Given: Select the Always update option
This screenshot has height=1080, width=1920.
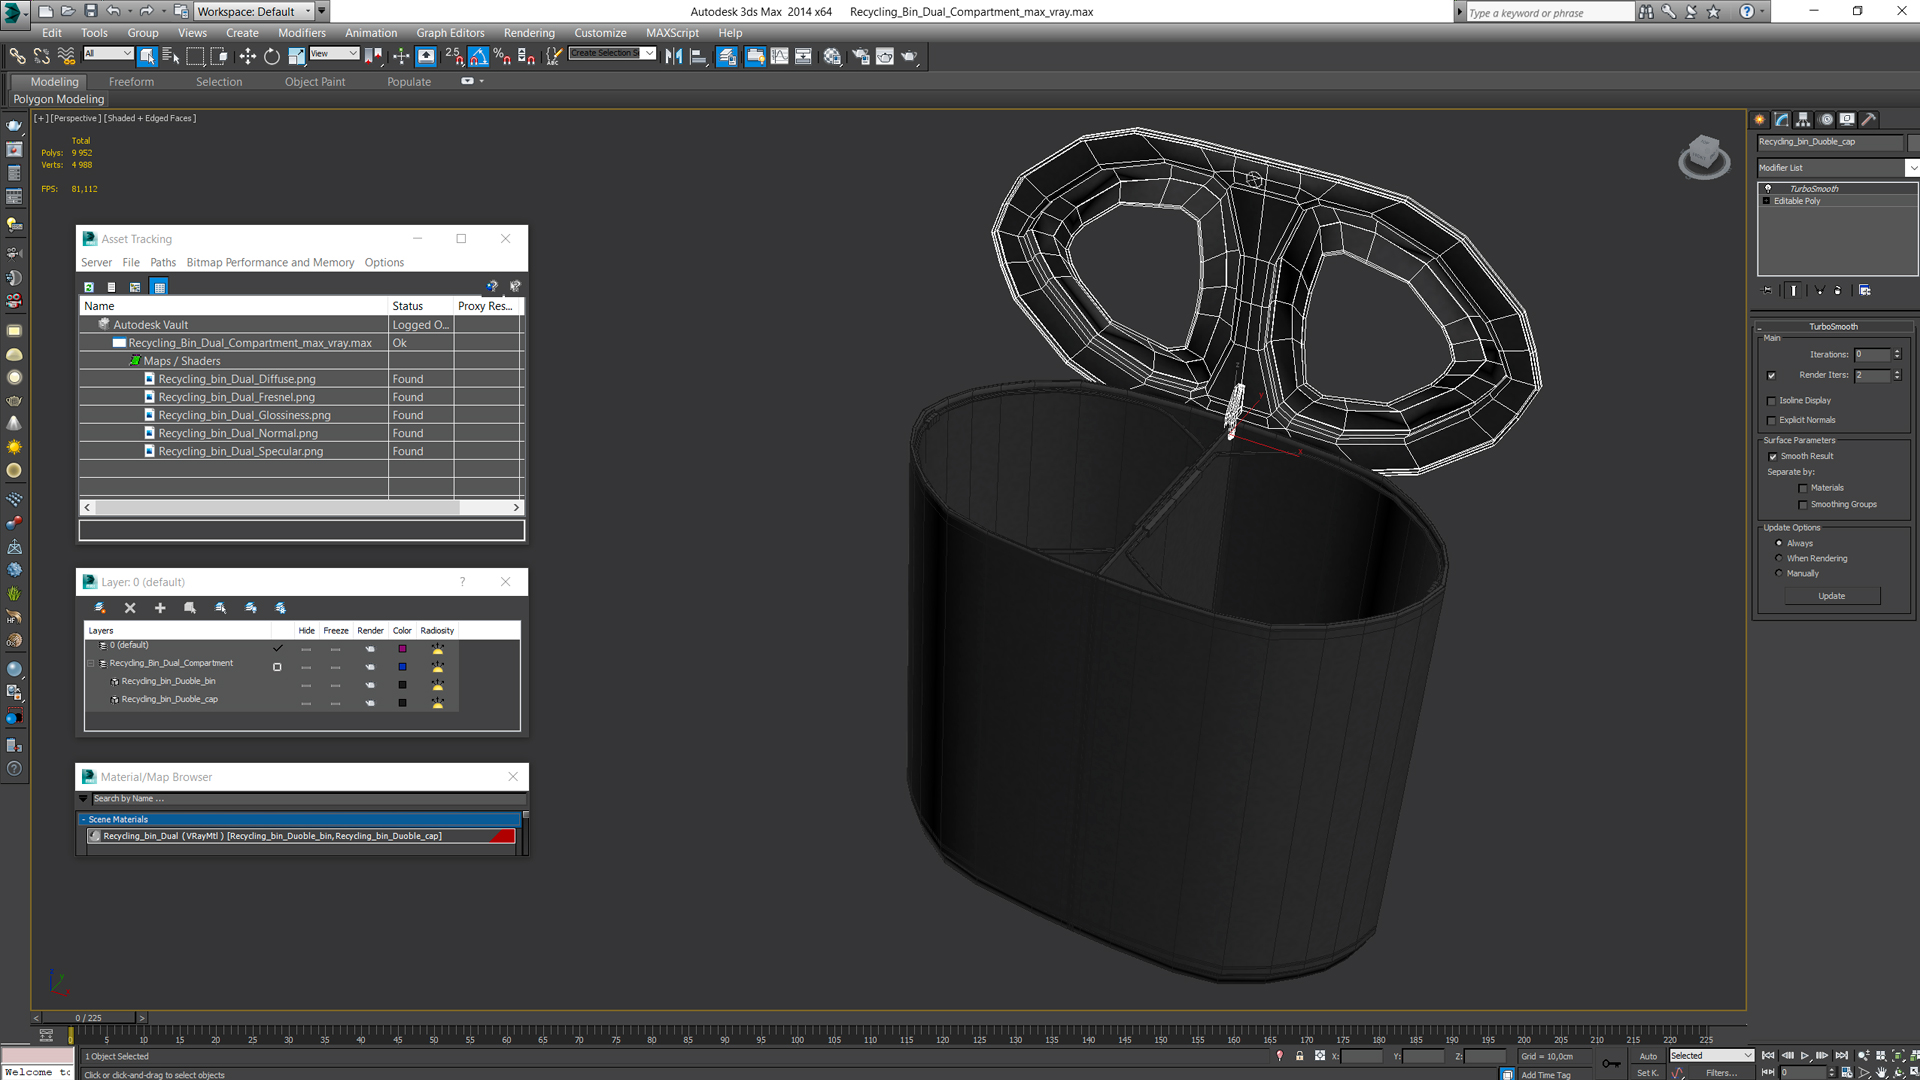Looking at the screenshot, I should pos(1778,543).
